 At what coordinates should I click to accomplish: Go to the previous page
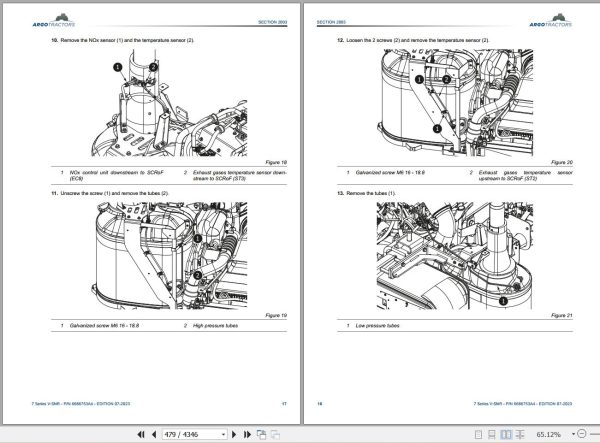154,434
